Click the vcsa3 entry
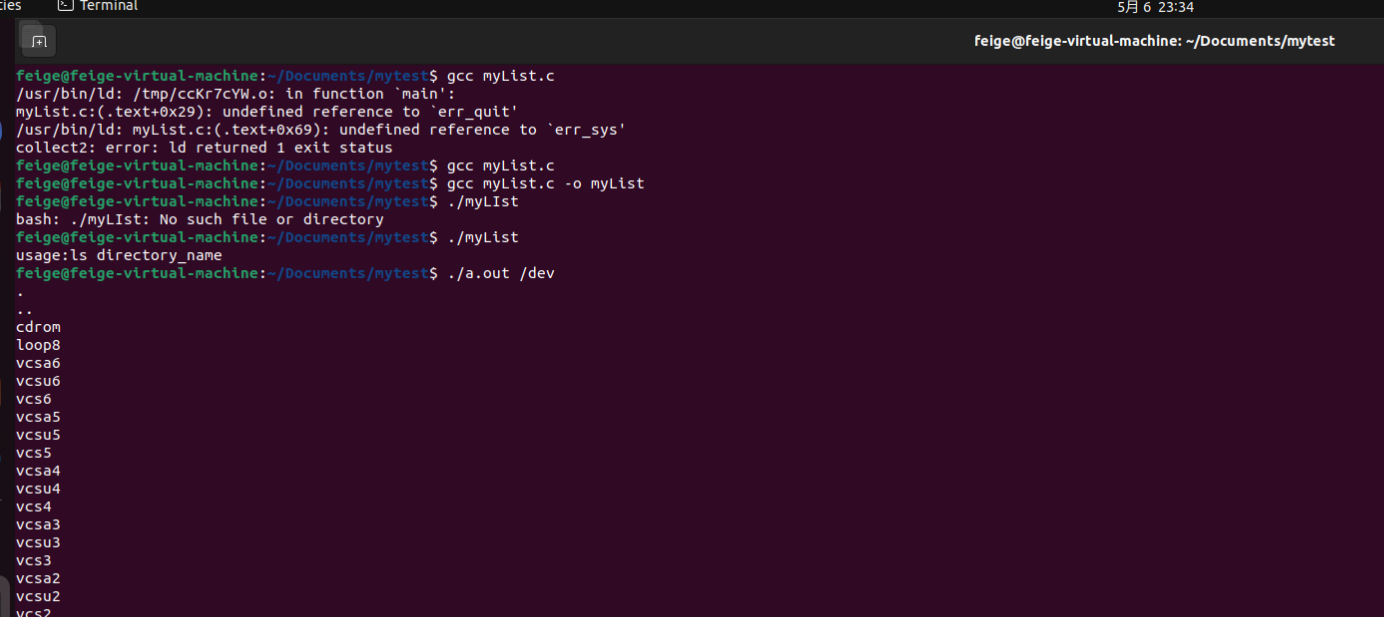Screen dimensions: 1384x617 point(38,526)
